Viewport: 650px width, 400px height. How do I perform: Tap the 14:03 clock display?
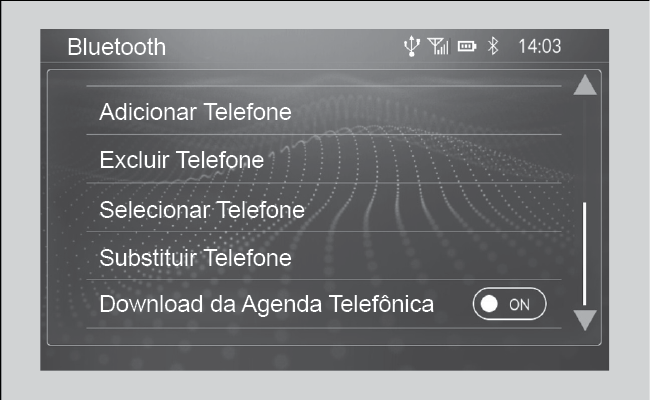pos(540,46)
